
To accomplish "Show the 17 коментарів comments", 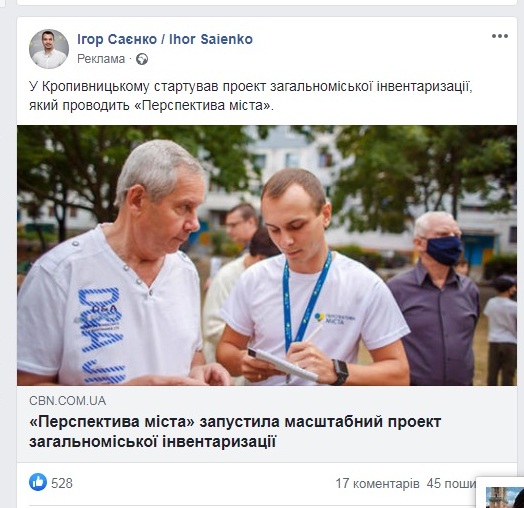I will [x=377, y=483].
